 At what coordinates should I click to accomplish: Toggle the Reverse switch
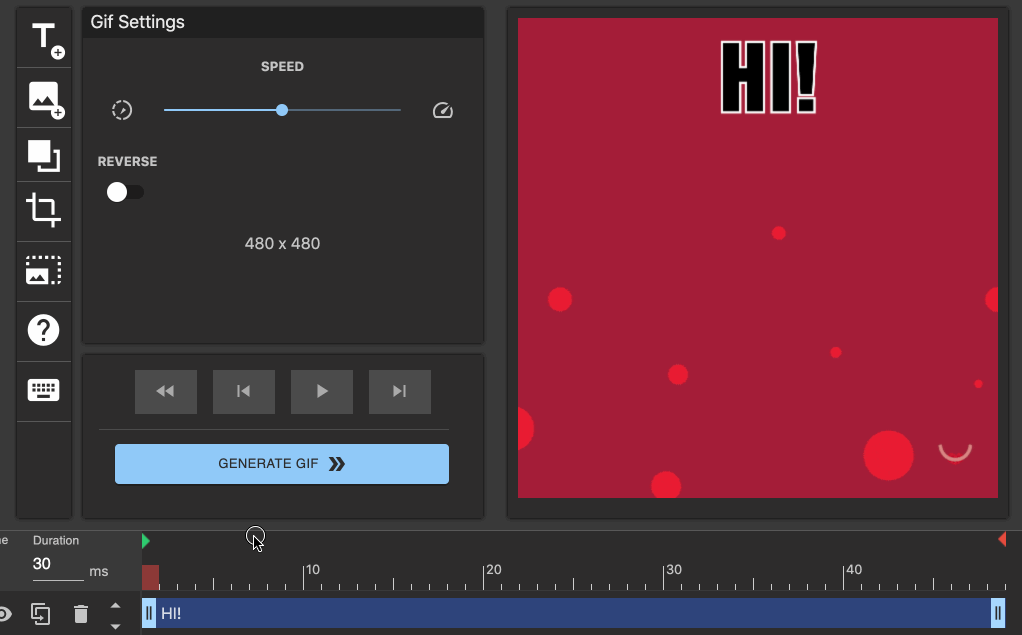125,191
